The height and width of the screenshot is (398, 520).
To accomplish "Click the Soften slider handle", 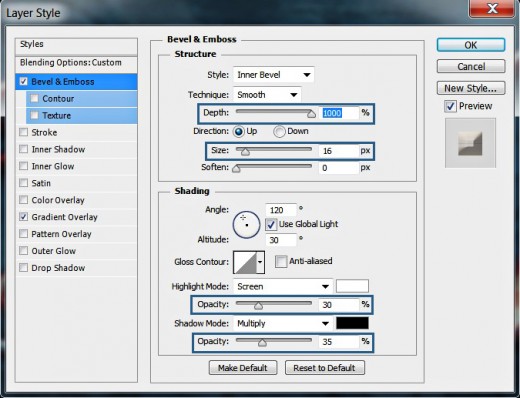I will pos(236,169).
